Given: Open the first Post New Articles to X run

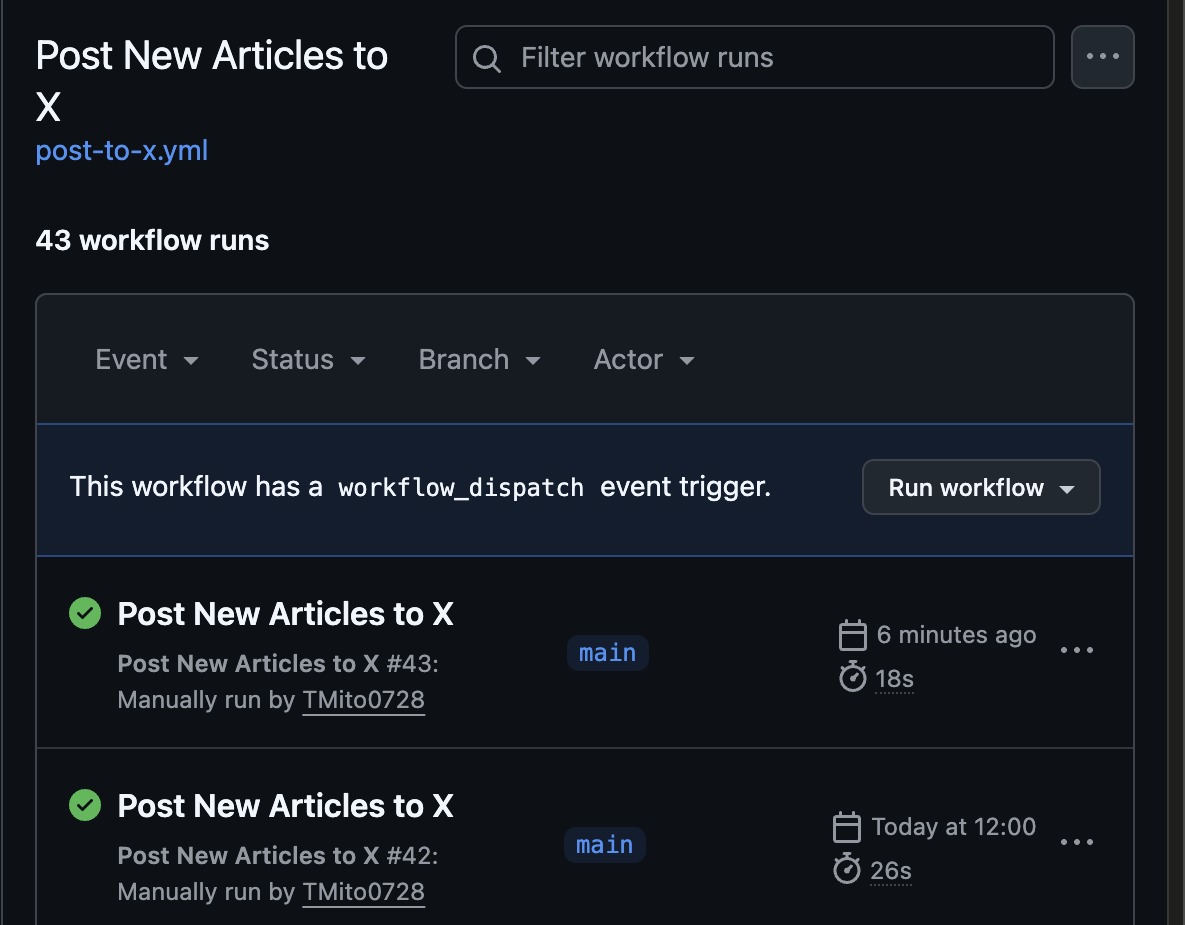Looking at the screenshot, I should (286, 614).
